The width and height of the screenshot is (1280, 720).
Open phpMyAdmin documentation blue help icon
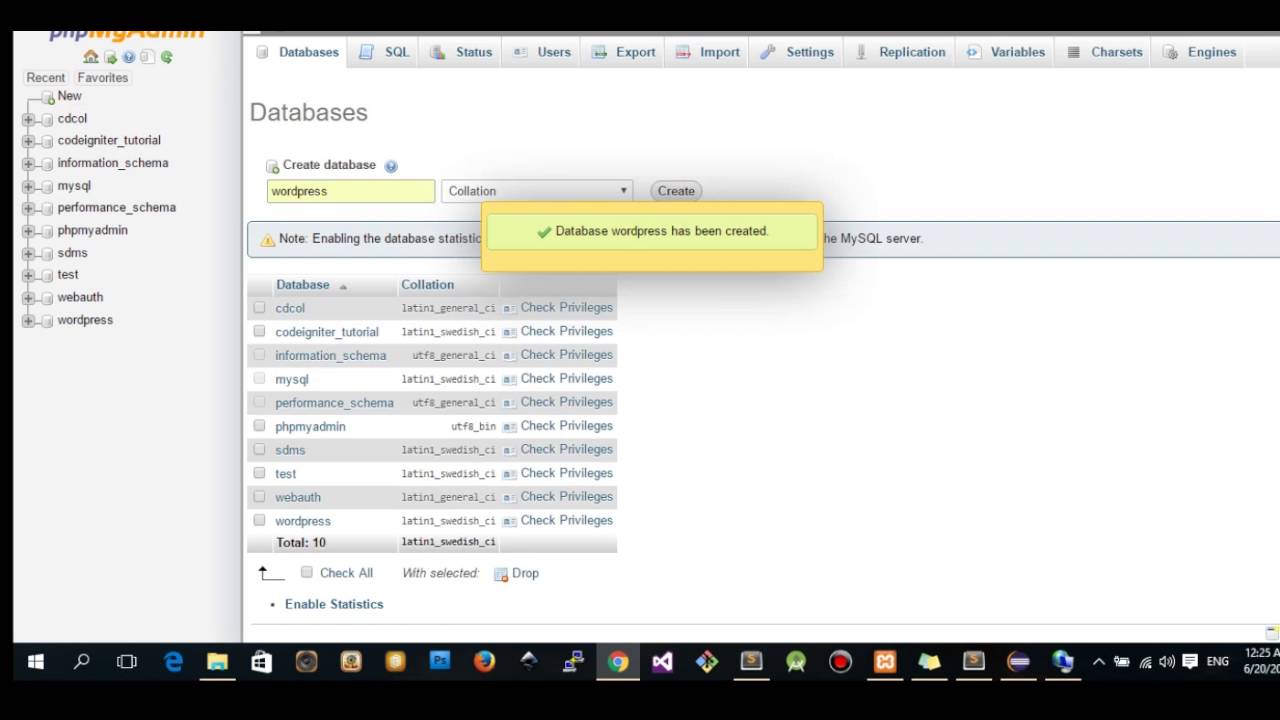(128, 57)
